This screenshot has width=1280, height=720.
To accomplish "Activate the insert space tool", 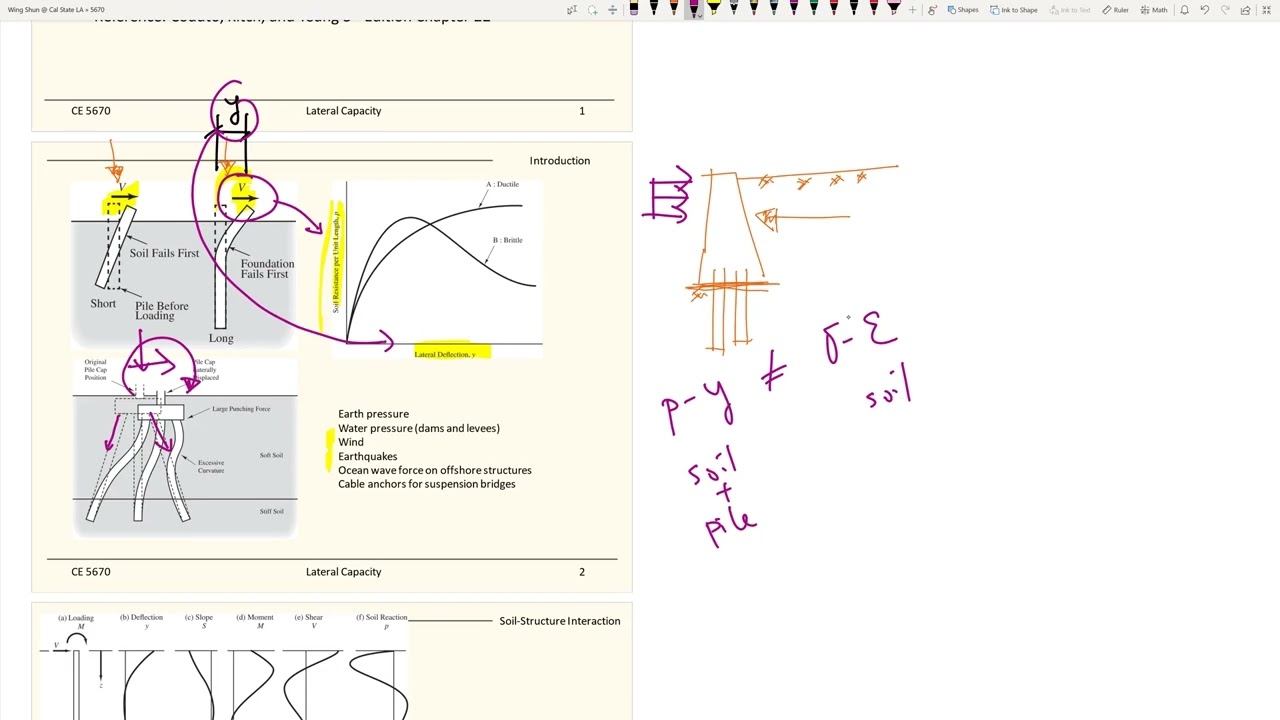I will pos(612,10).
